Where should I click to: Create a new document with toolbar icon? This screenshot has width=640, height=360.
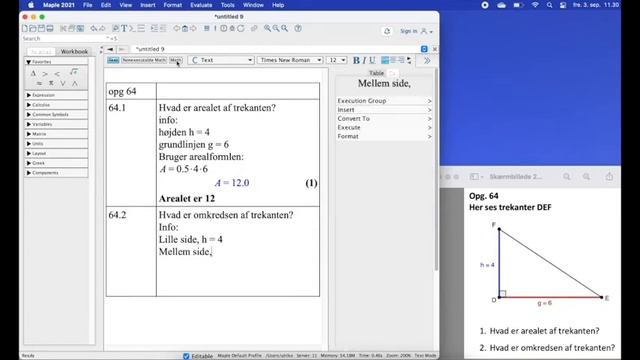click(x=25, y=29)
